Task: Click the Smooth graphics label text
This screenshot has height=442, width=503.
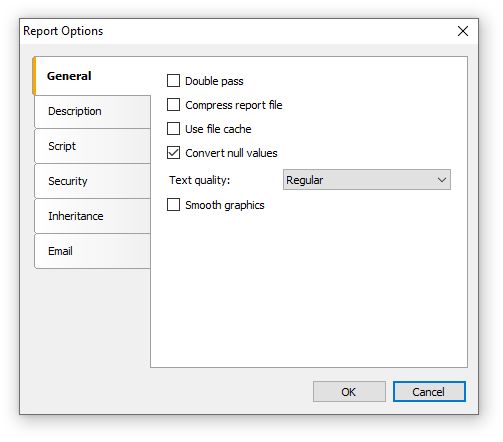Action: click(225, 205)
